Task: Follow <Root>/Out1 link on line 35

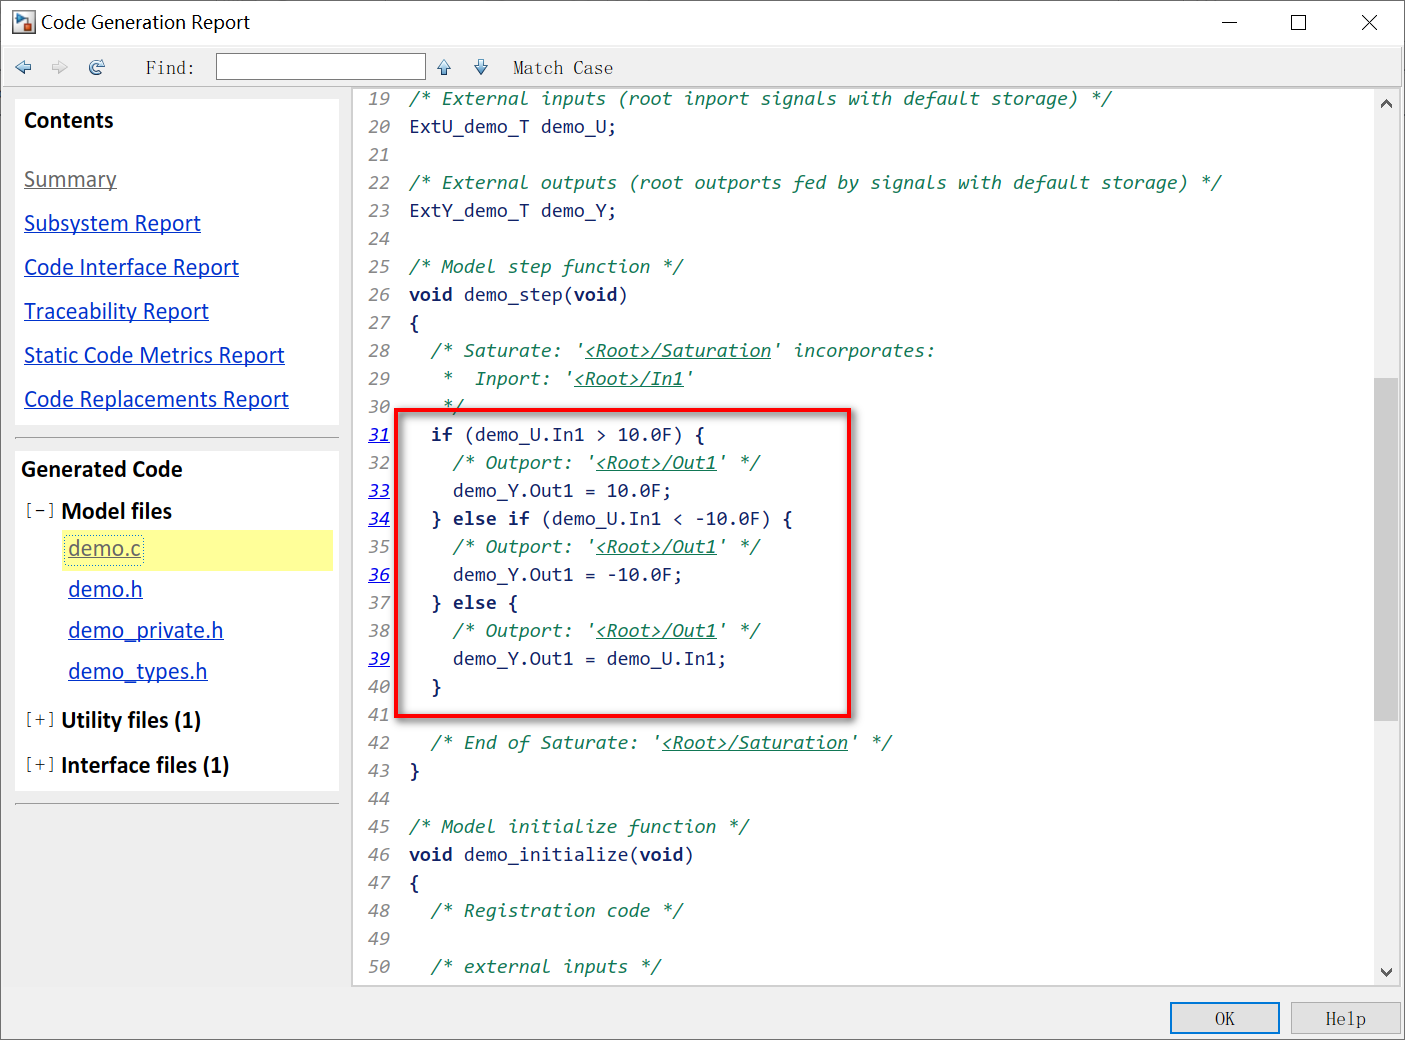Action: tap(656, 547)
